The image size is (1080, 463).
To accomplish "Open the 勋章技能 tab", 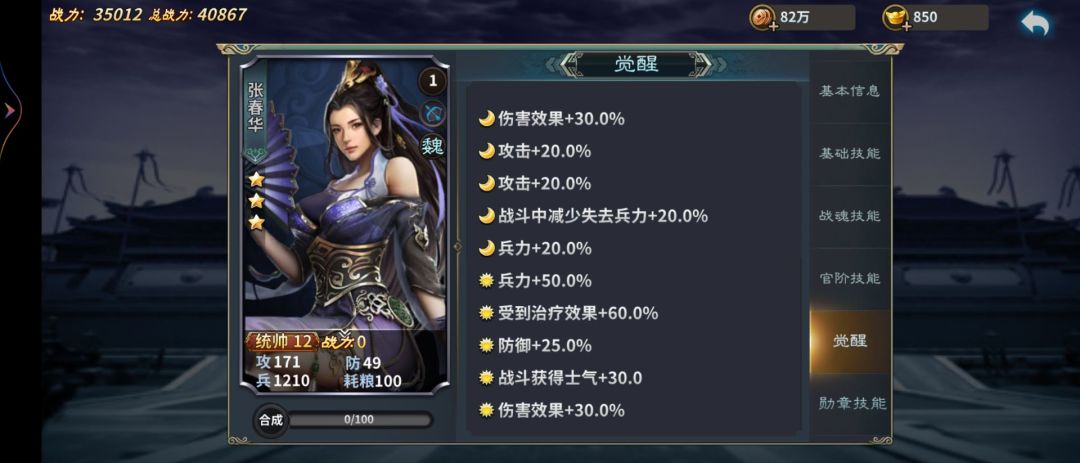I will point(849,404).
